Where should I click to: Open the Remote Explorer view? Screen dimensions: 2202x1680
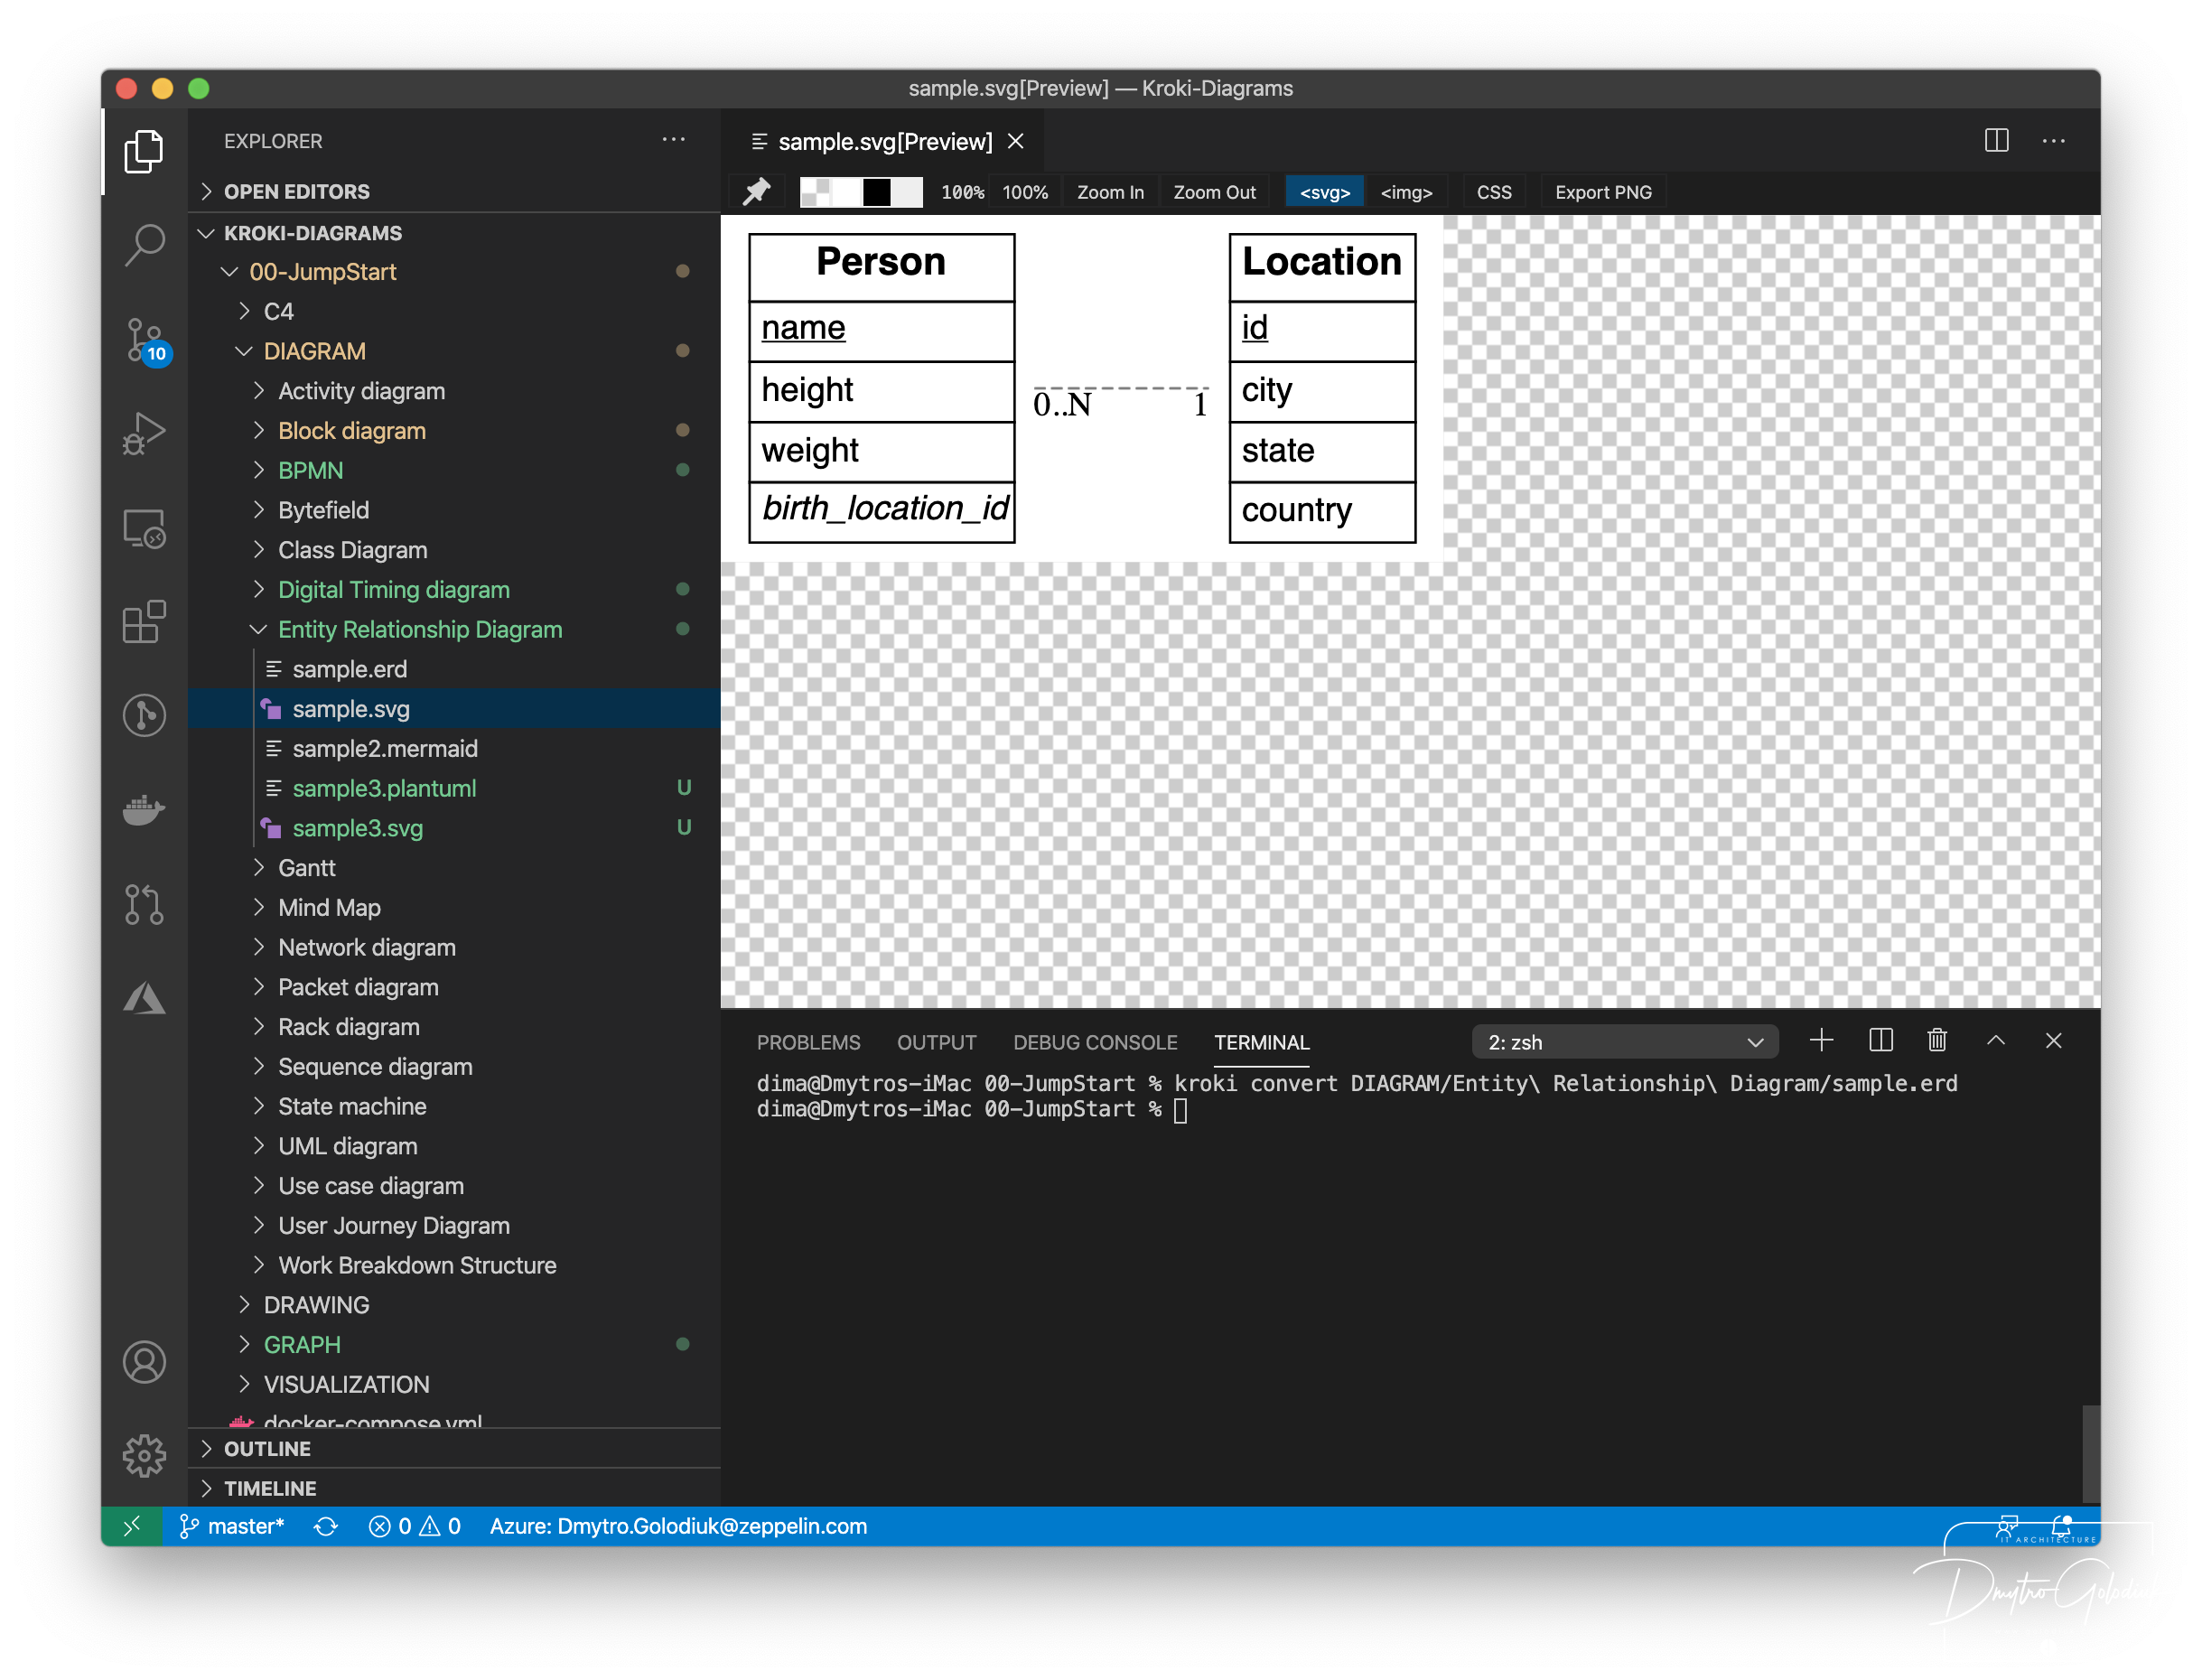click(144, 528)
